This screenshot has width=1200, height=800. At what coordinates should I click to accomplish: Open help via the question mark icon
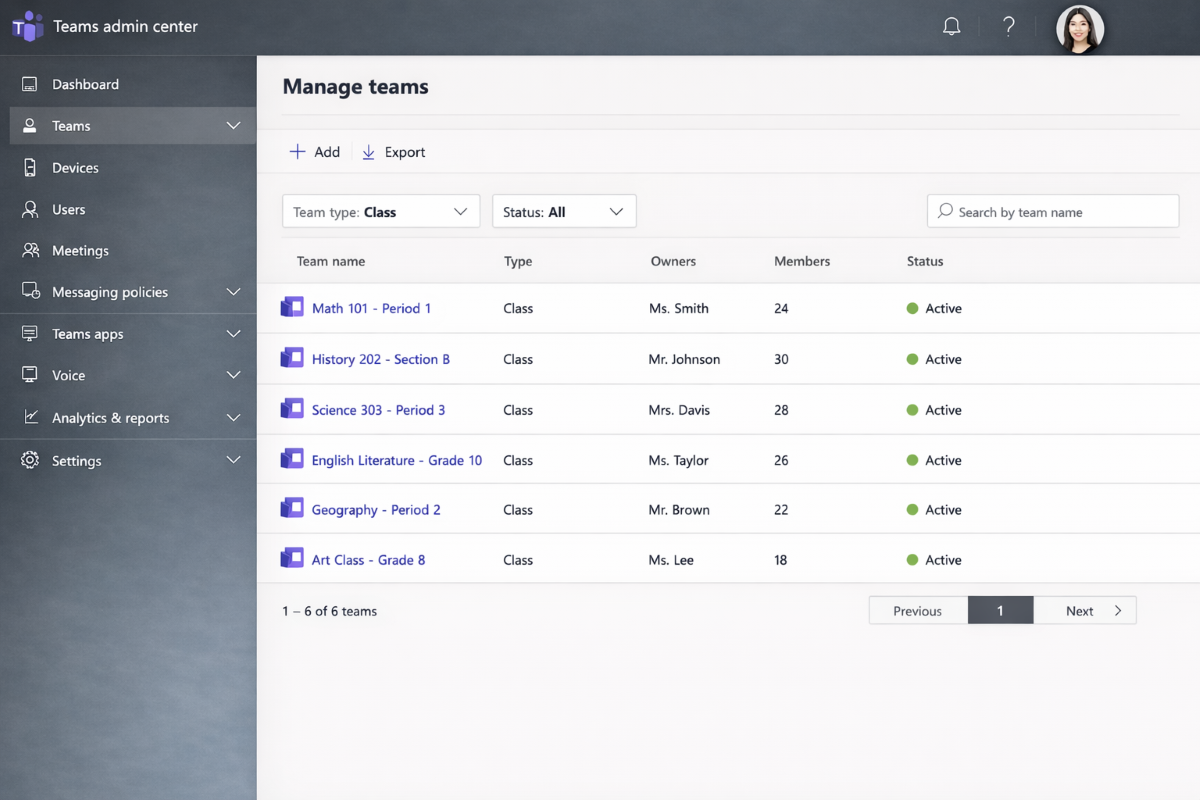tap(1009, 27)
